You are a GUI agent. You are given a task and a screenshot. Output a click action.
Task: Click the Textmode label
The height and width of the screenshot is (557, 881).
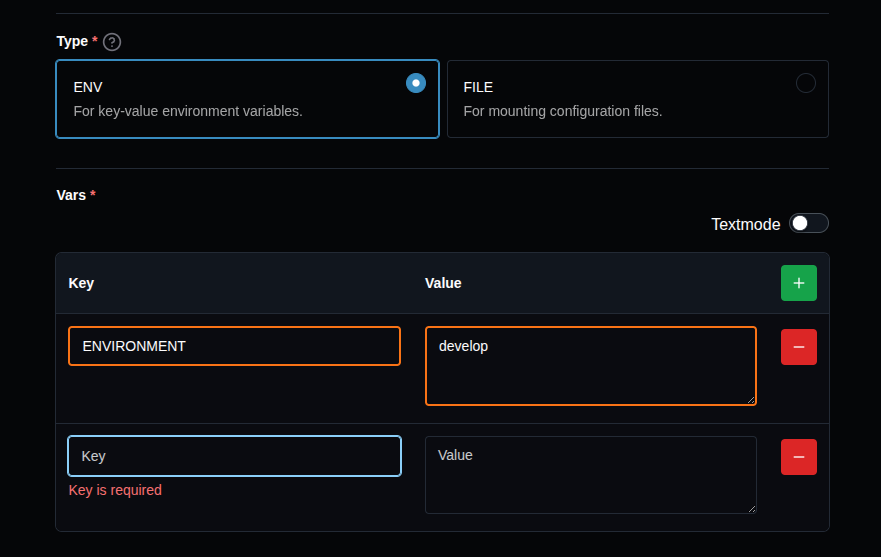745,224
